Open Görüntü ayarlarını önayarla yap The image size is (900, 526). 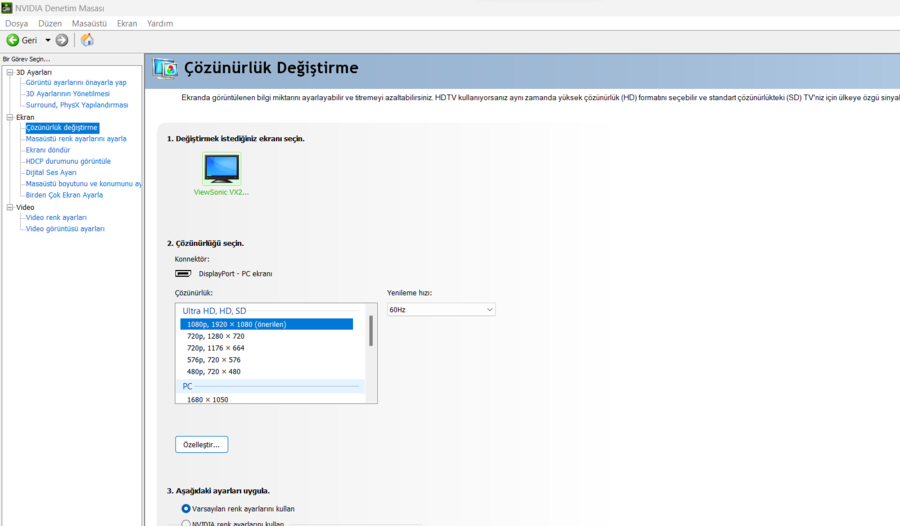point(76,83)
